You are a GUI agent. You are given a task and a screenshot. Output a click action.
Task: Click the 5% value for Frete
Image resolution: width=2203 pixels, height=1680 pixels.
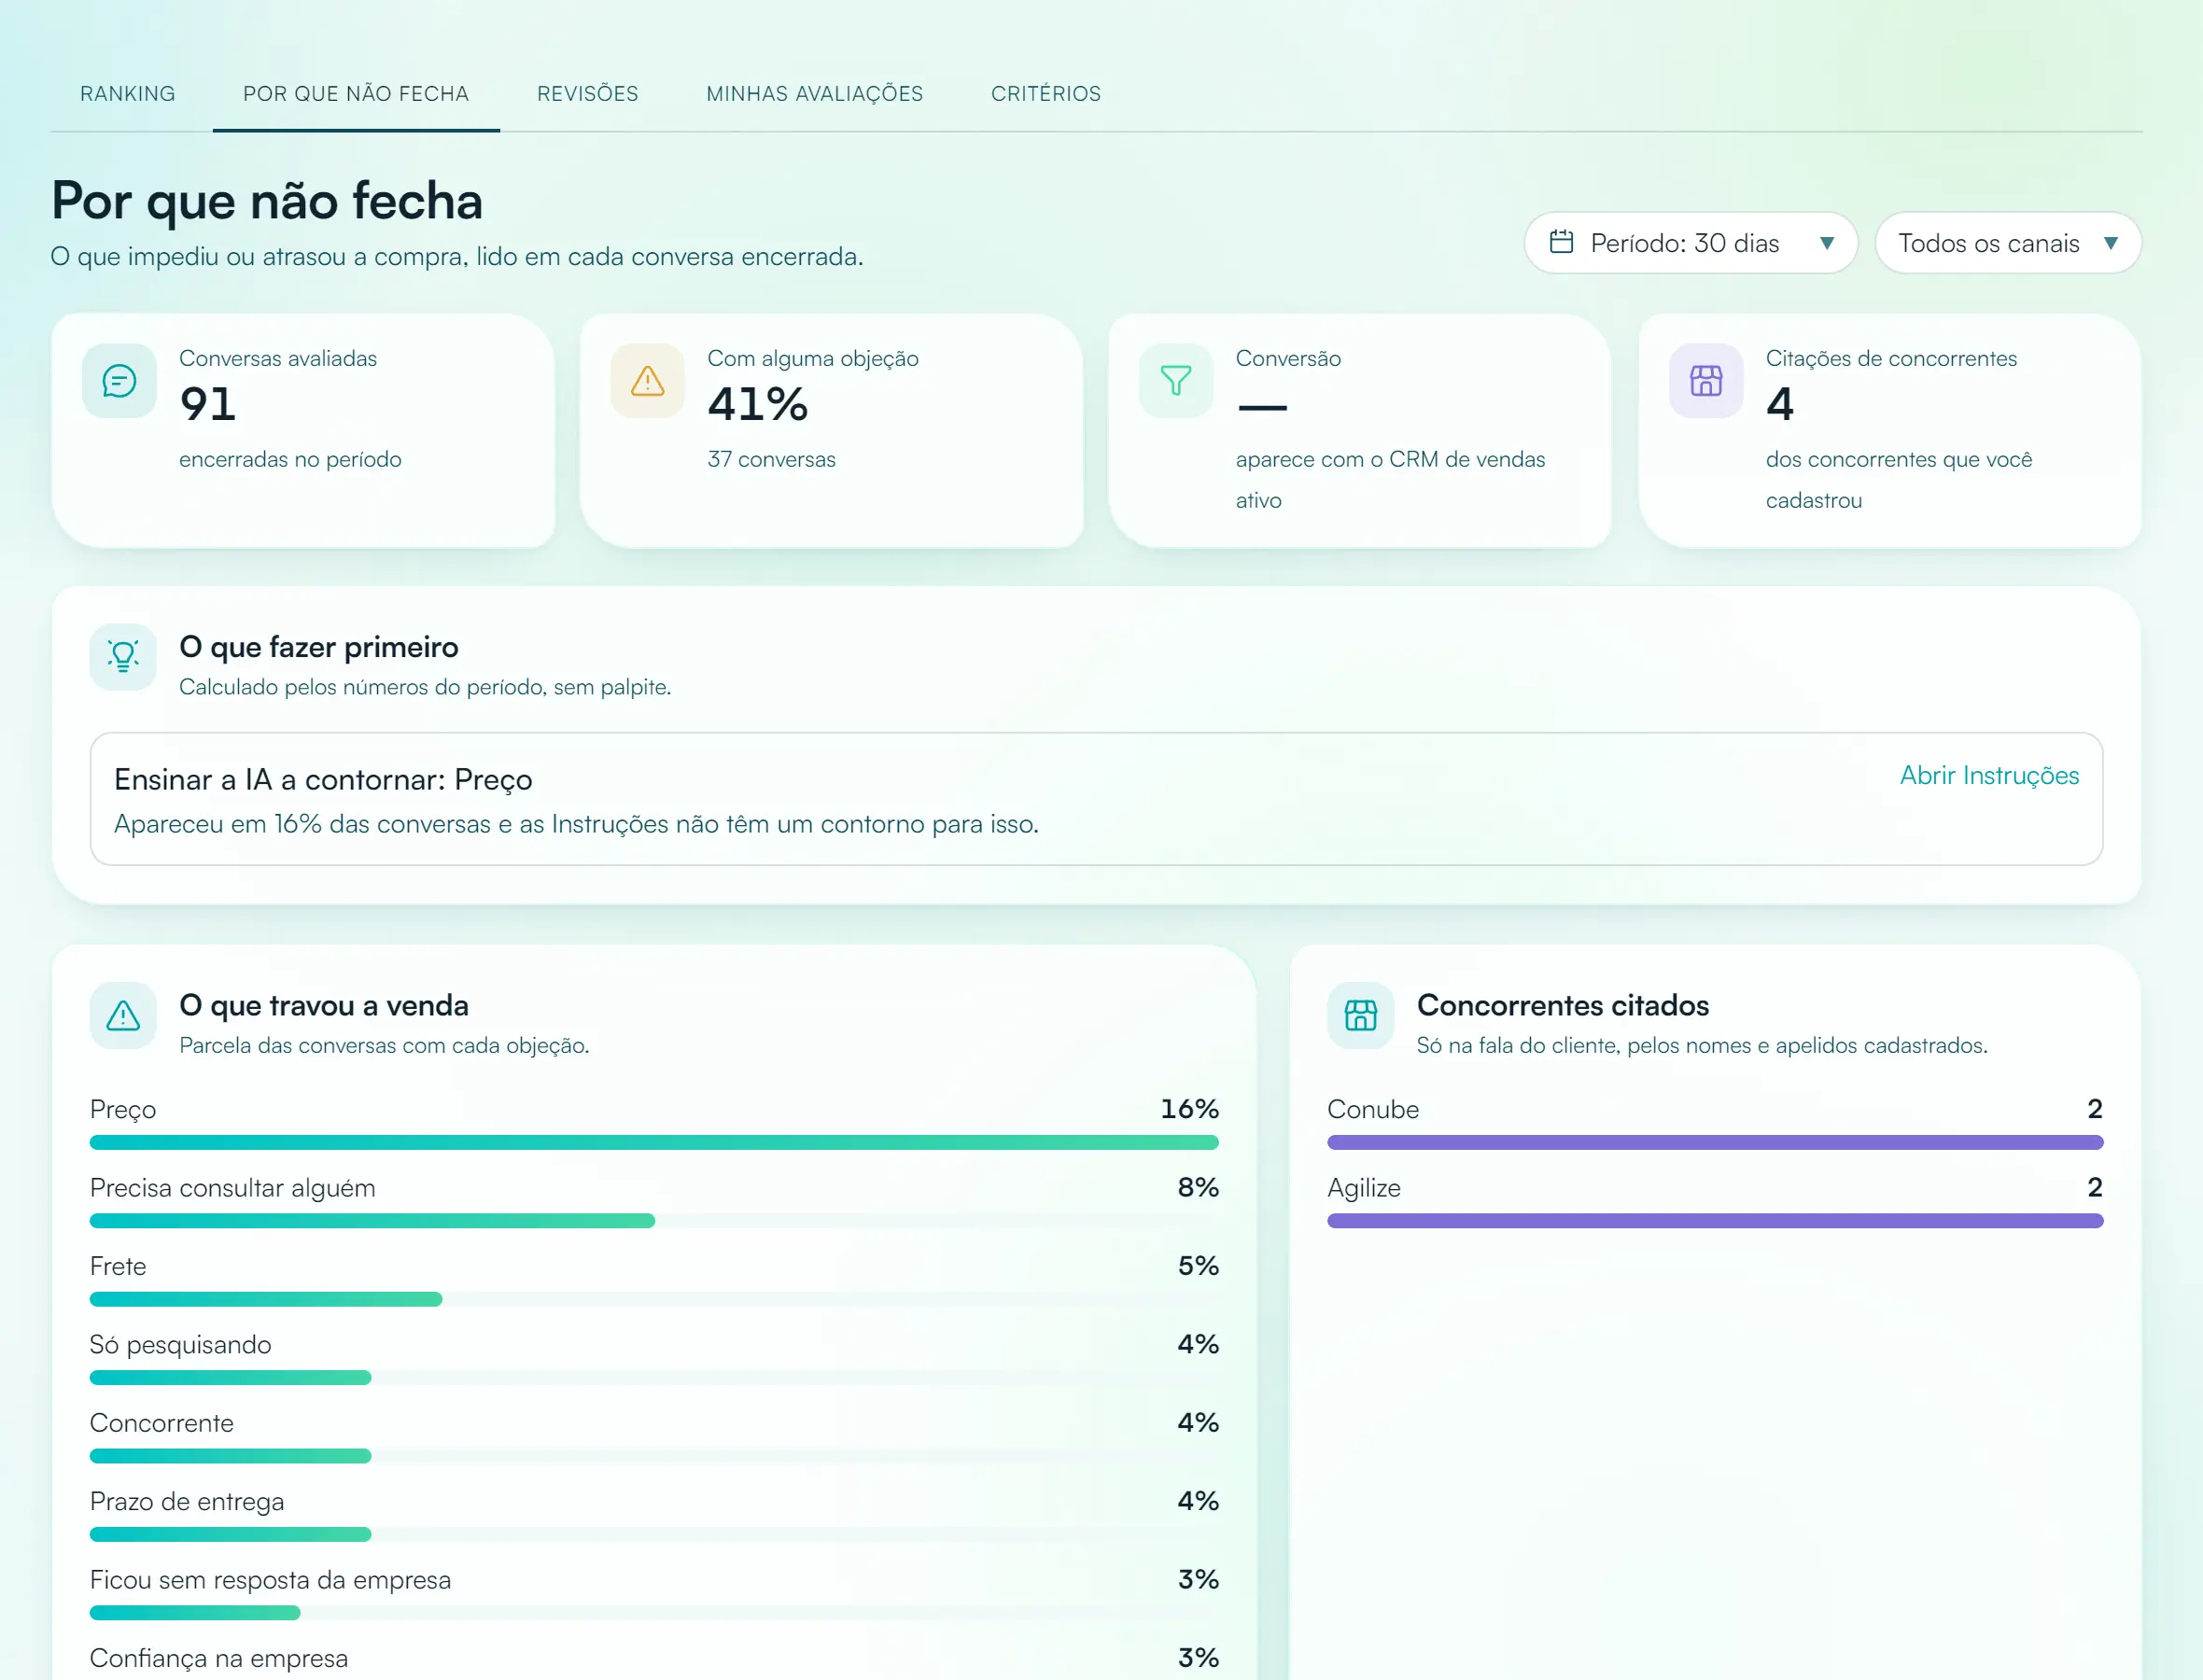pyautogui.click(x=1198, y=1266)
